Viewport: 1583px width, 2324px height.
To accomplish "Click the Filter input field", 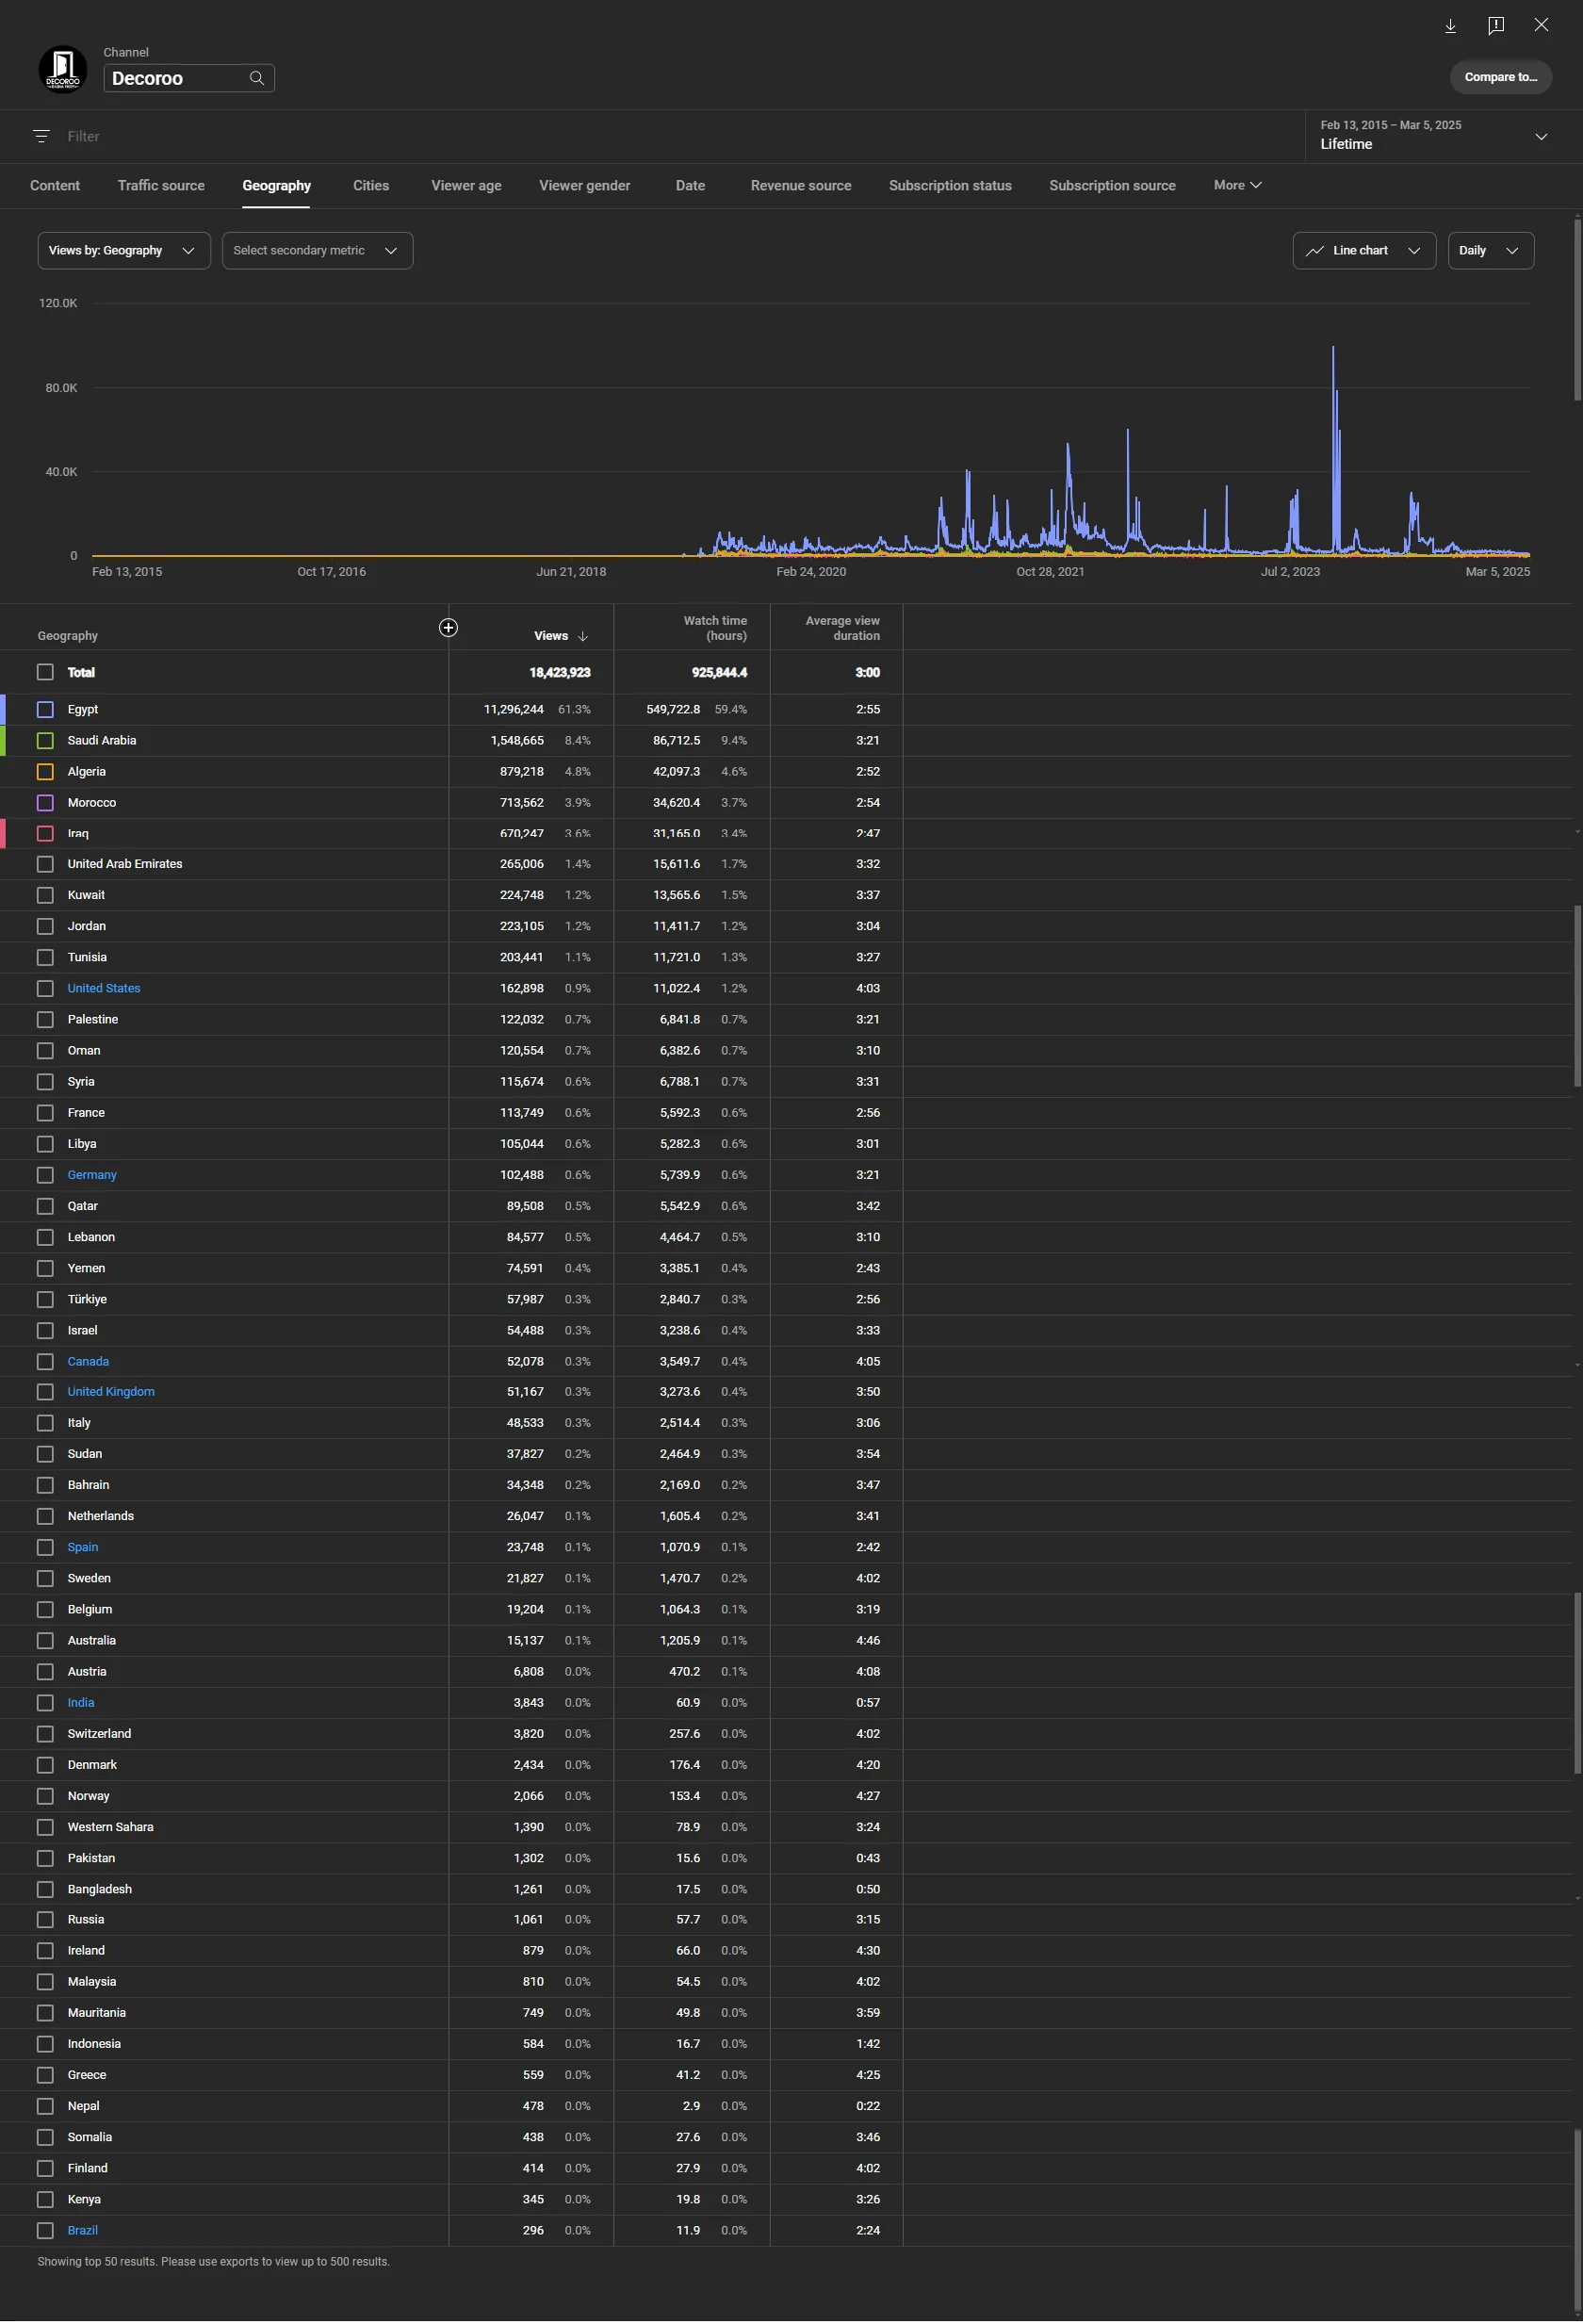I will point(680,136).
